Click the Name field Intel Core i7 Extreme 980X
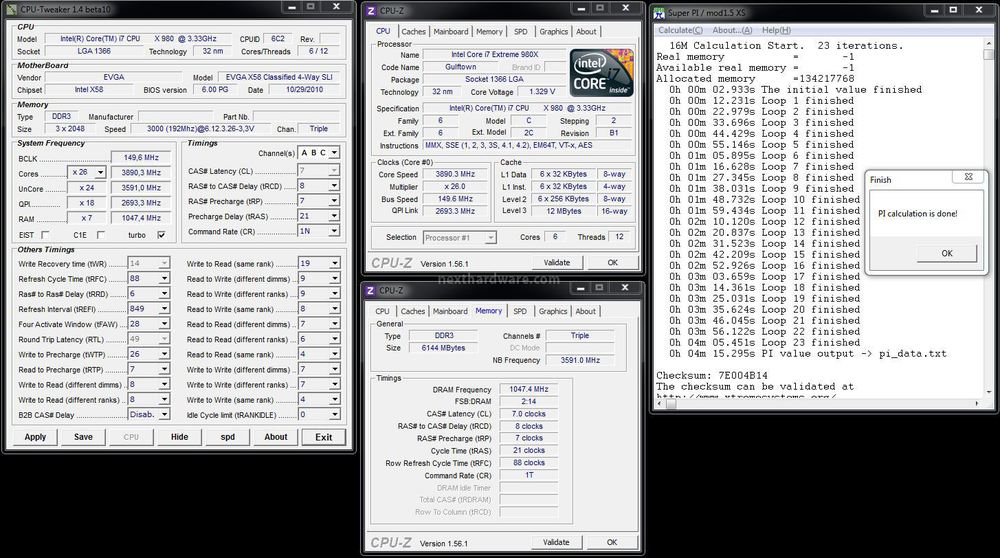 coord(494,55)
